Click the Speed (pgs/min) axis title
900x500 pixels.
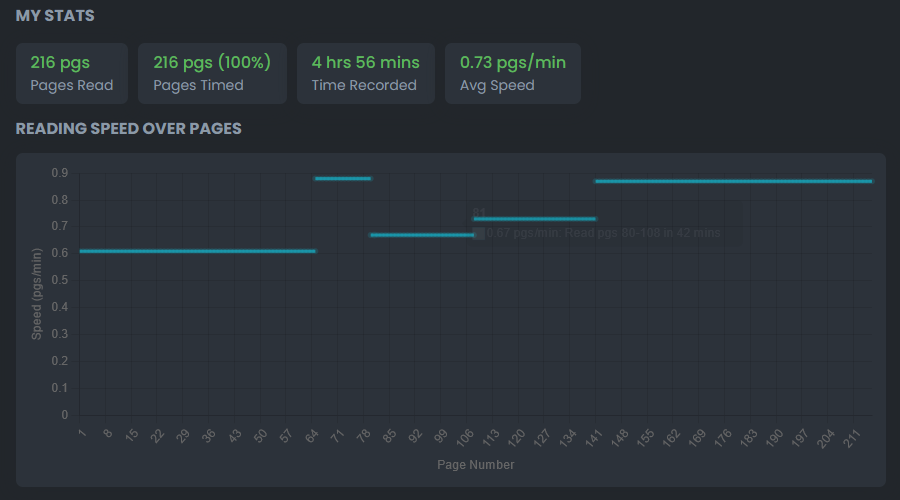(x=37, y=294)
